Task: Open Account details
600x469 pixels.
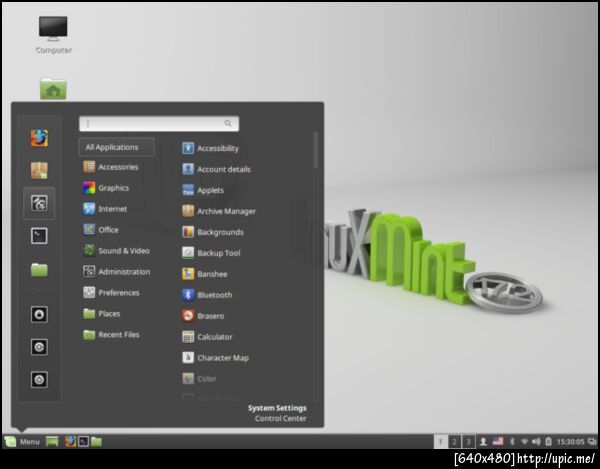Action: coord(217,169)
